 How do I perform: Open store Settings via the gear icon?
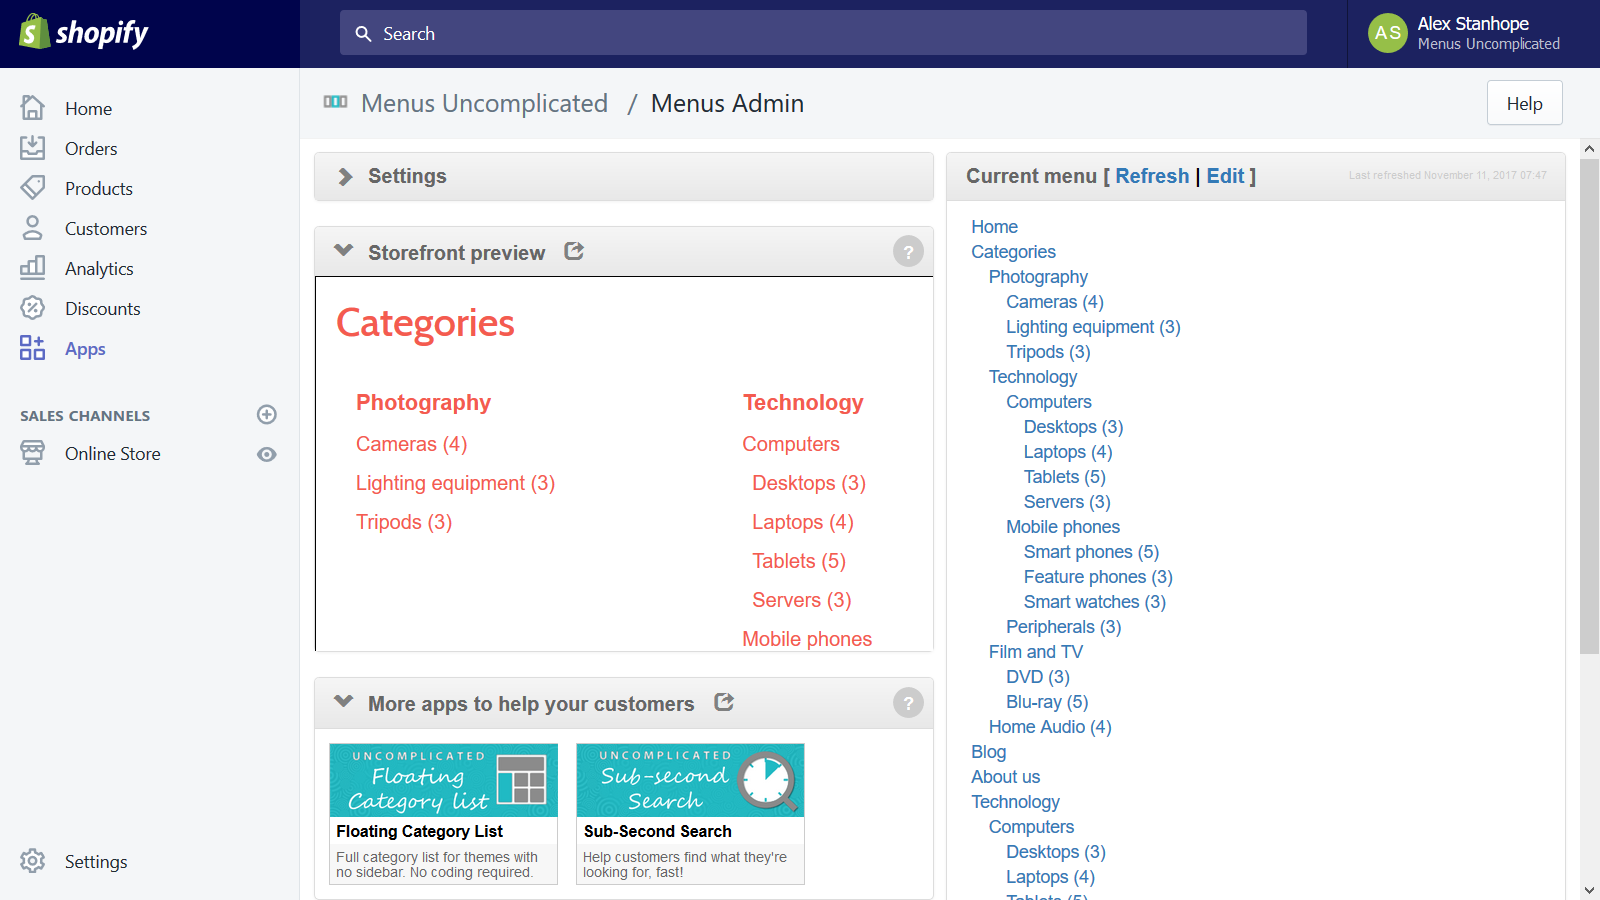[32, 861]
